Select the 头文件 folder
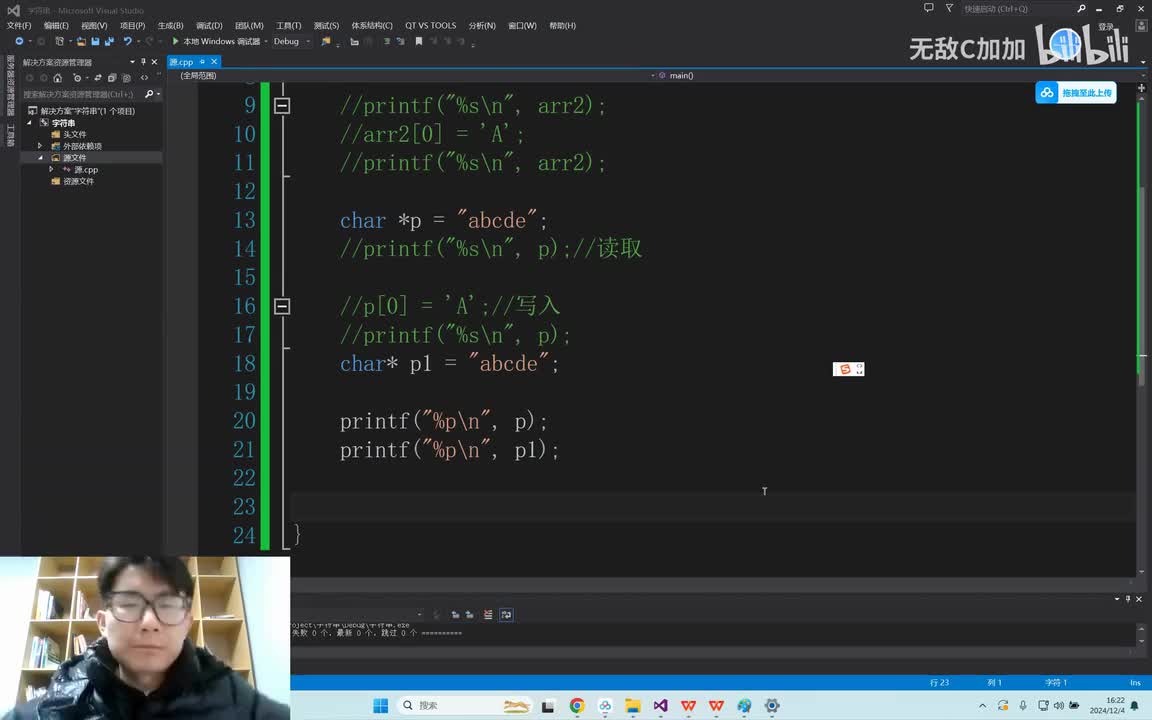Image resolution: width=1152 pixels, height=720 pixels. point(74,134)
